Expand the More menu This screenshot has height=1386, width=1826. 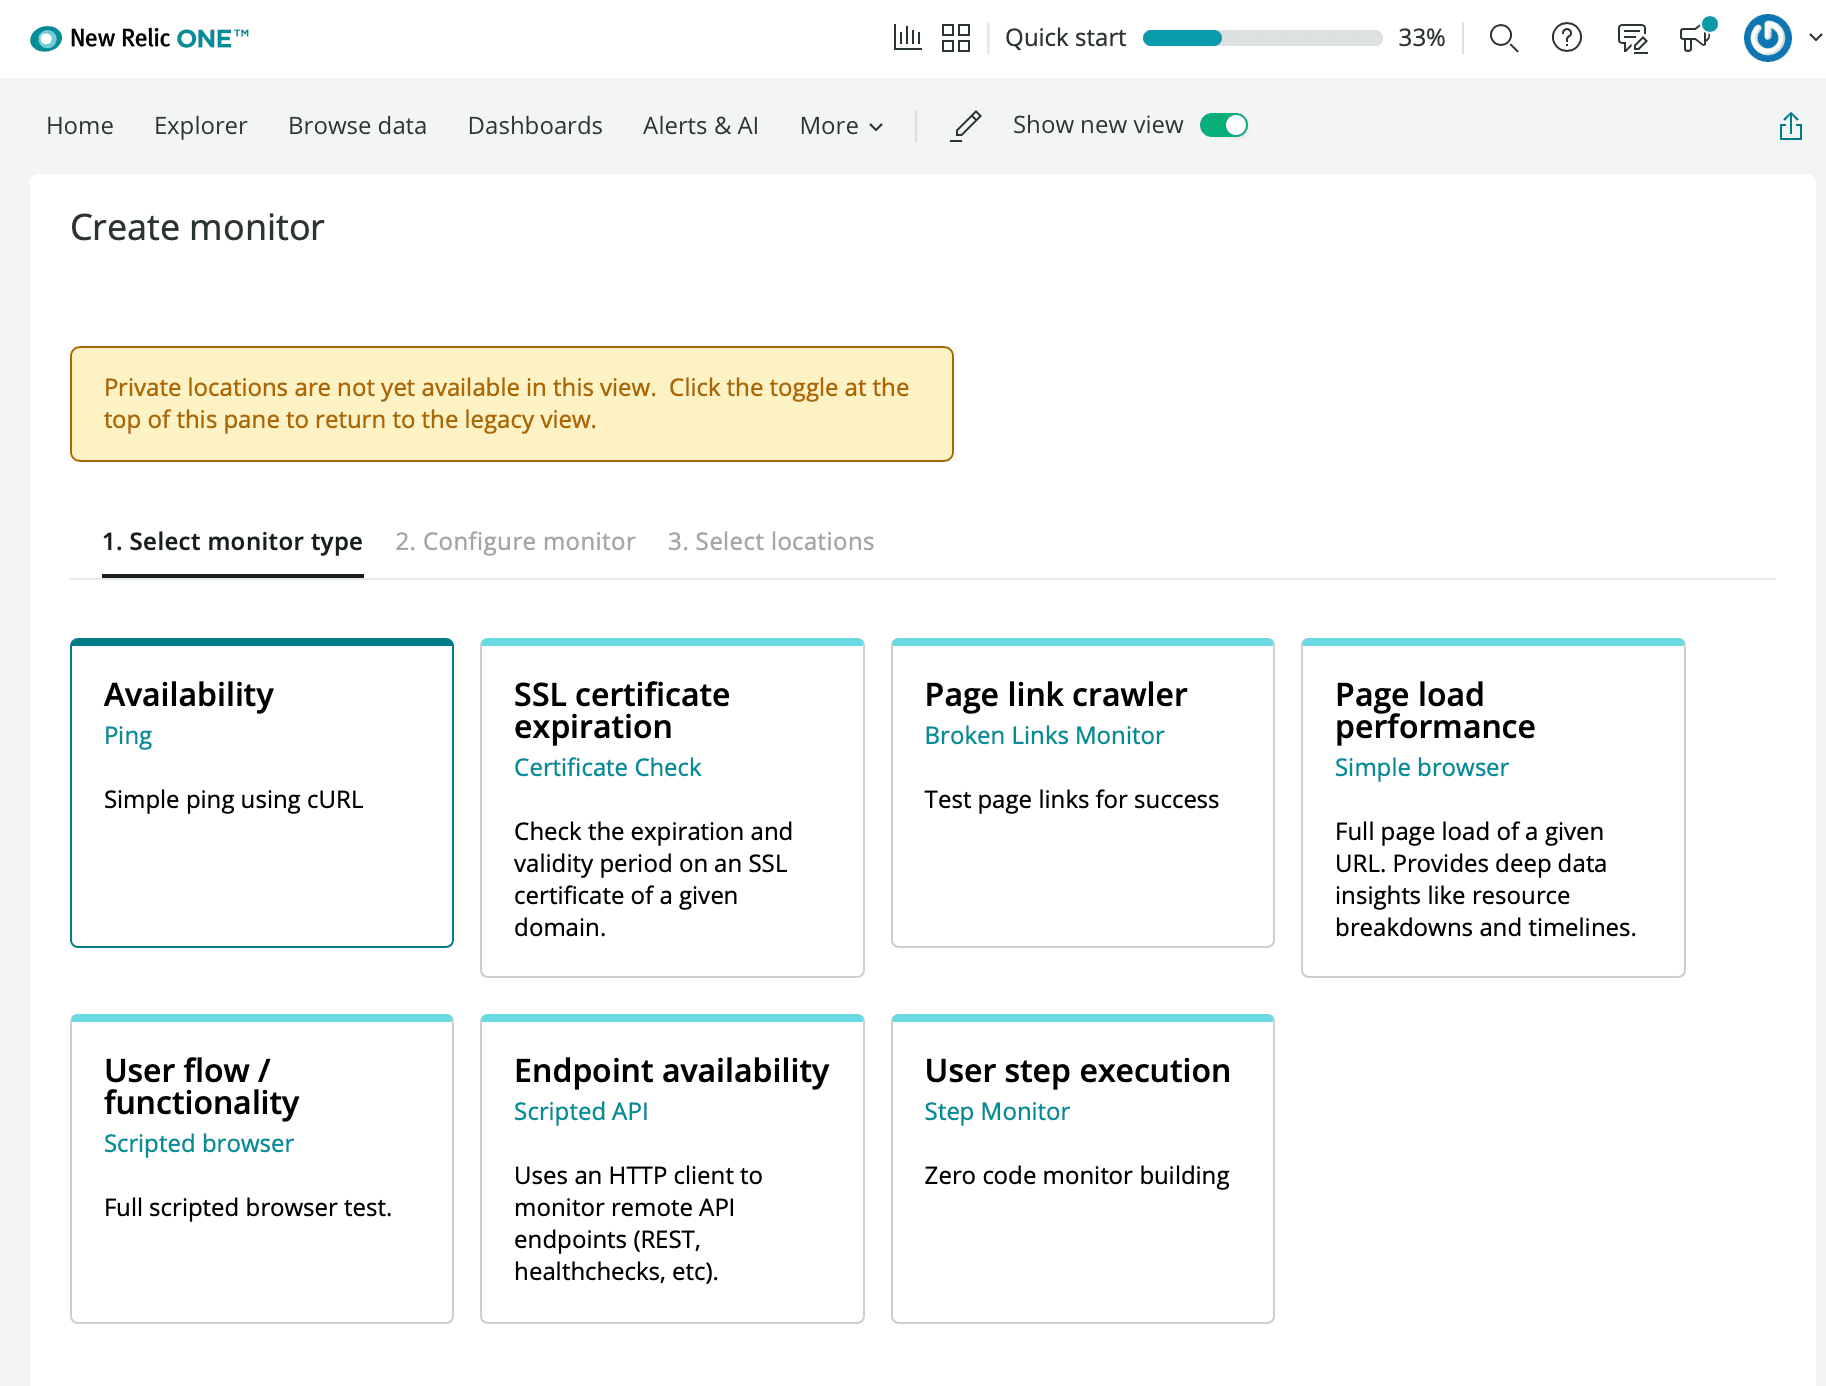pos(841,126)
